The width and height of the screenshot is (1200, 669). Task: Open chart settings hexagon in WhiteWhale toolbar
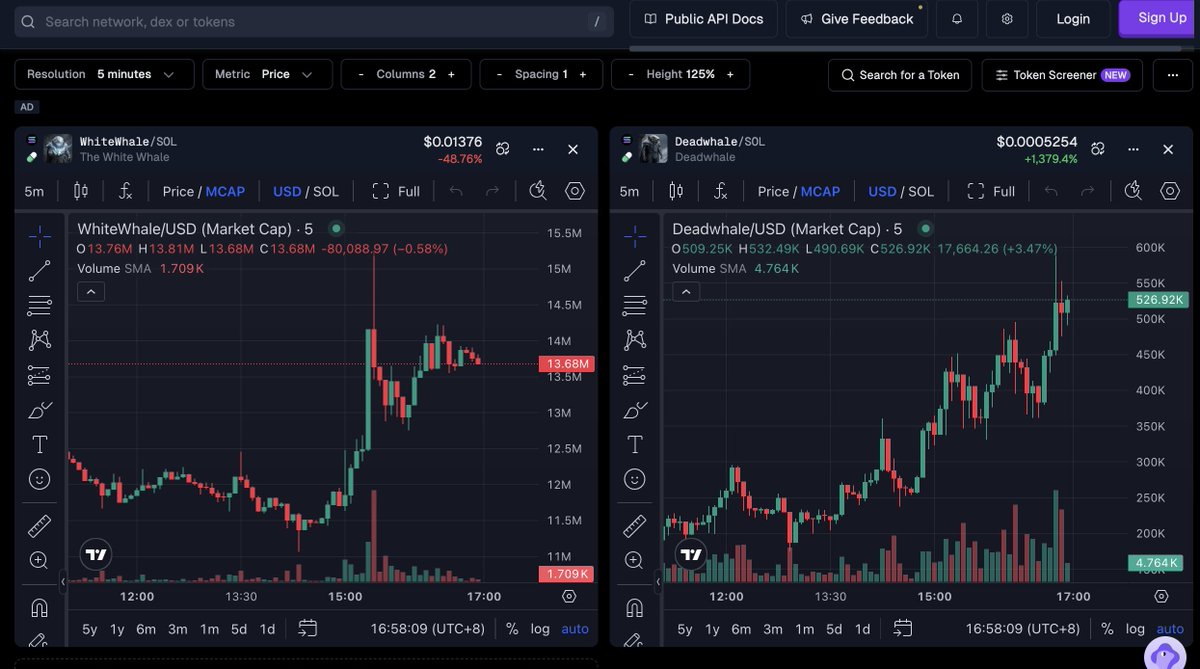tap(574, 191)
